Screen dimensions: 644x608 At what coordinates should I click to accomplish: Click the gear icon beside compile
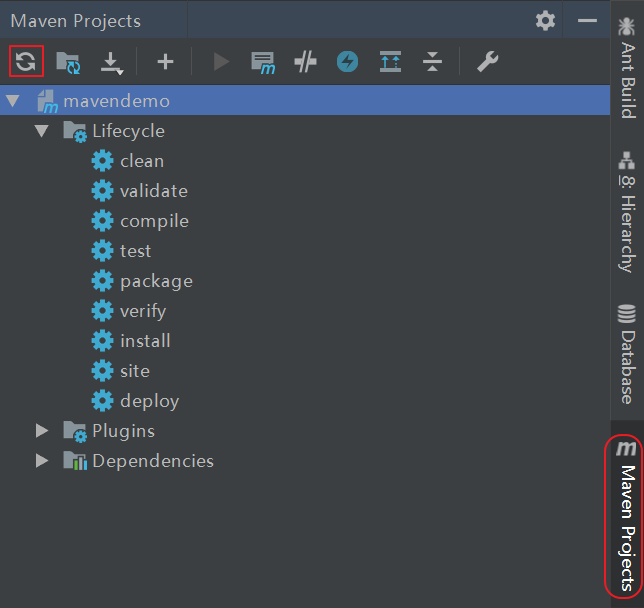[102, 221]
